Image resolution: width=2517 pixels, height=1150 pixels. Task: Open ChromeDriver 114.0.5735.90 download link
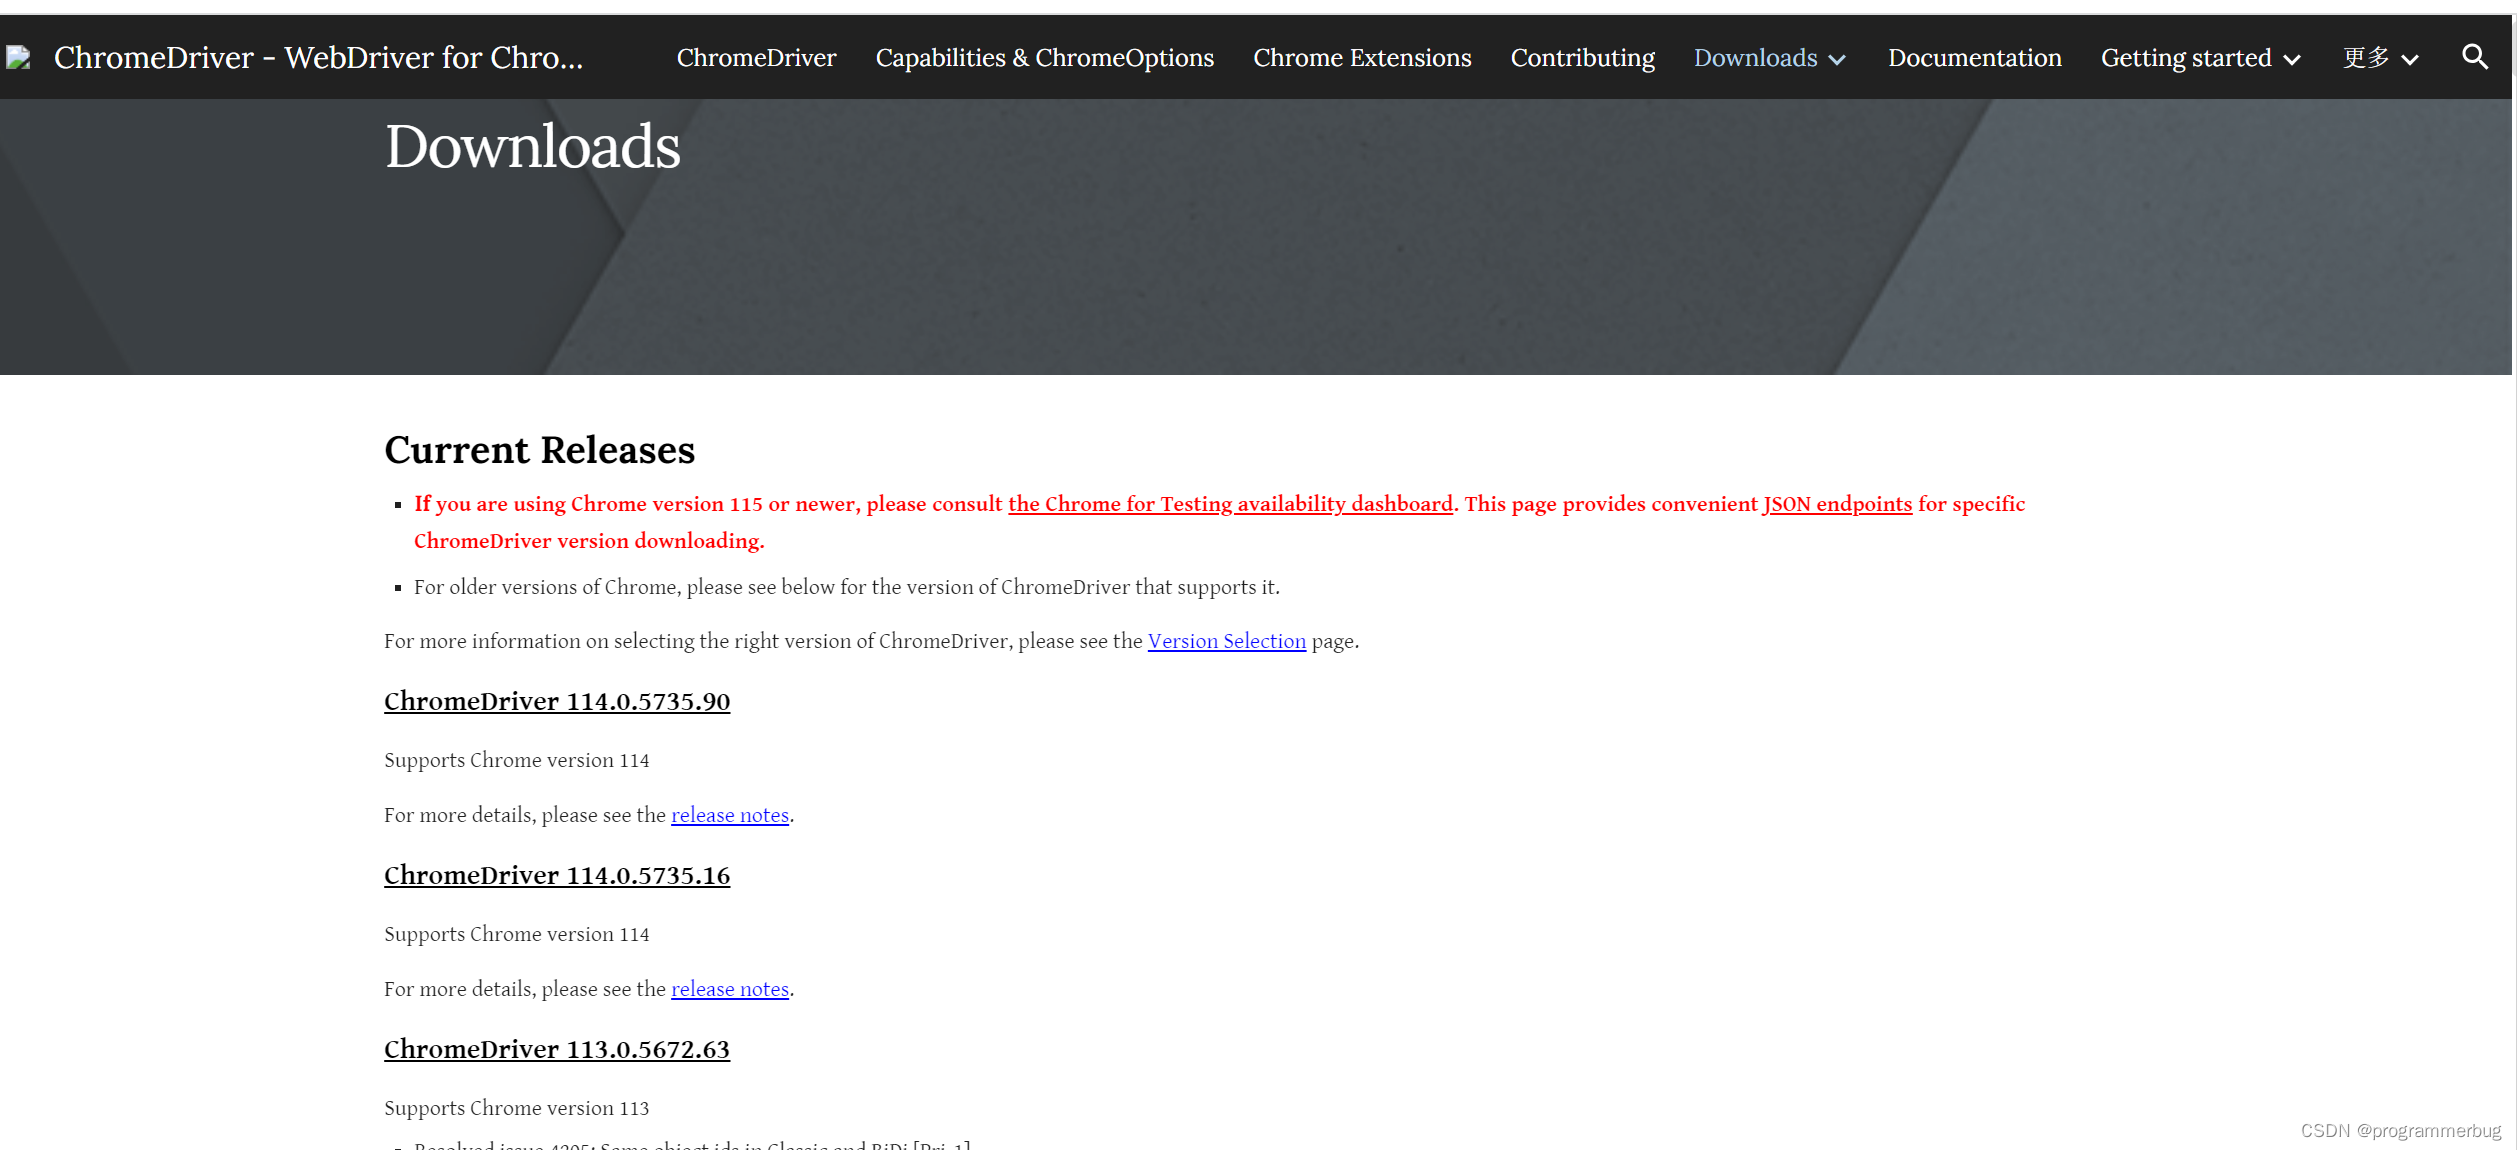pos(557,701)
